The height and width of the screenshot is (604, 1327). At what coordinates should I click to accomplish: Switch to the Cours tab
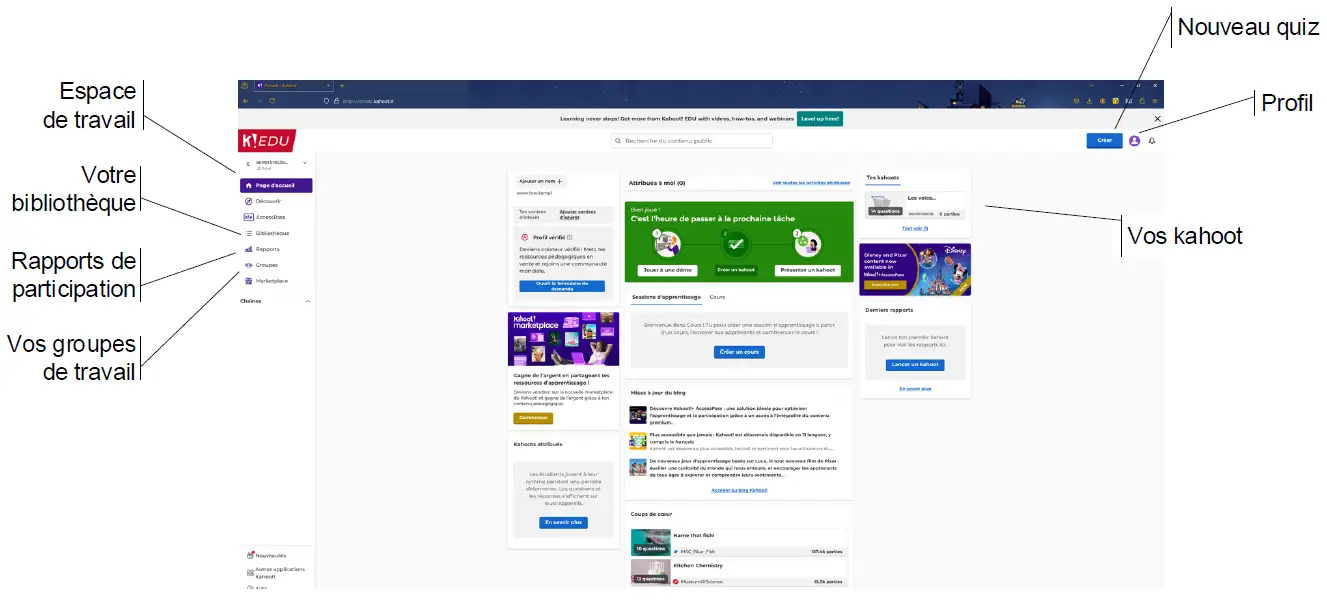point(717,297)
